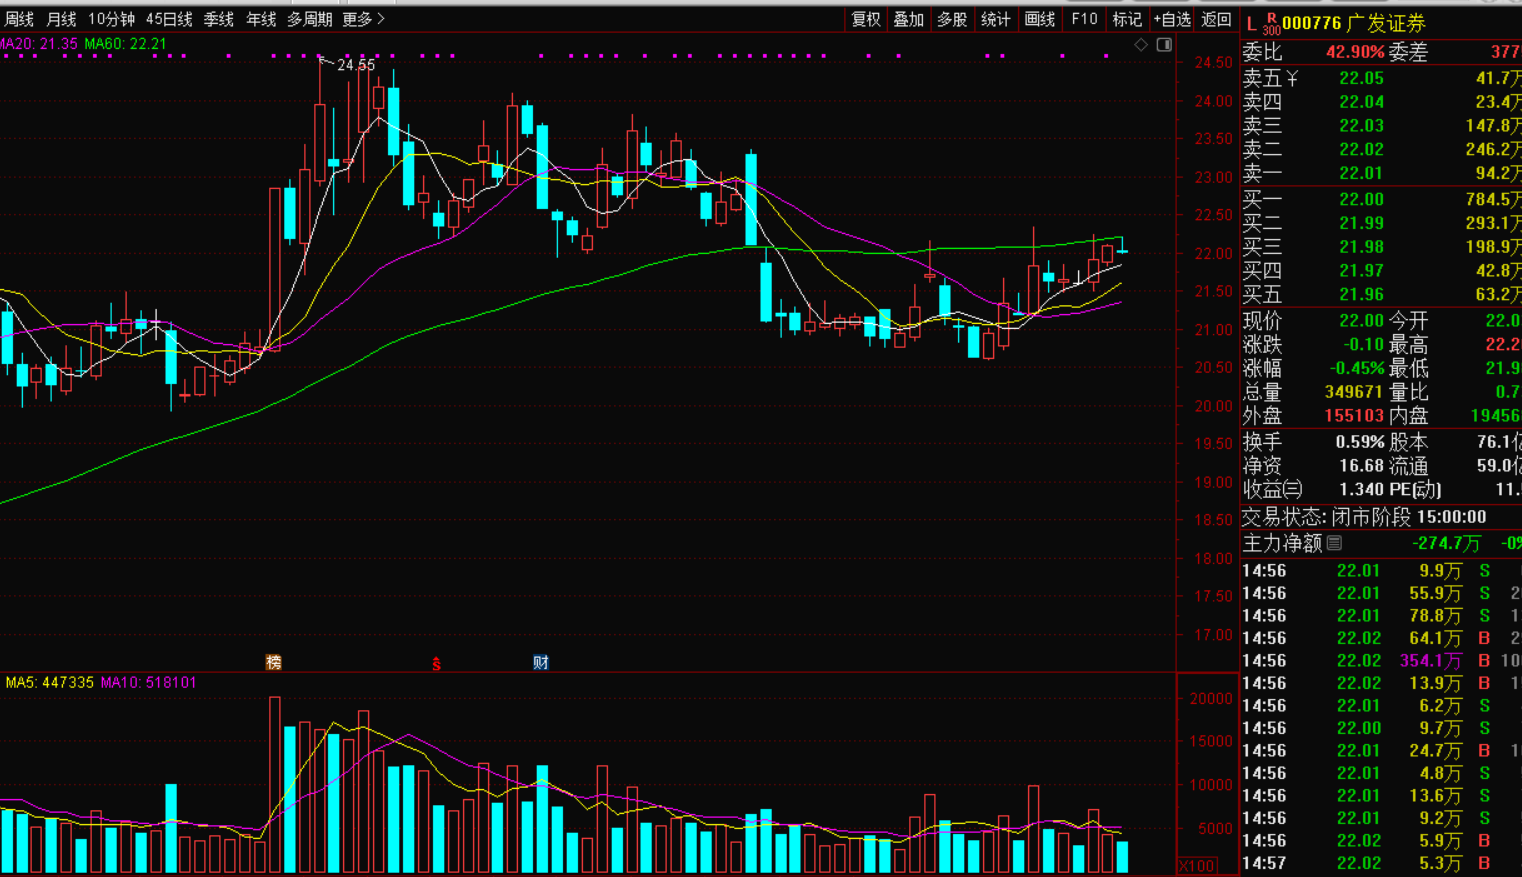Switch to the 年线 yearly period
This screenshot has height=877, width=1522.
[261, 19]
